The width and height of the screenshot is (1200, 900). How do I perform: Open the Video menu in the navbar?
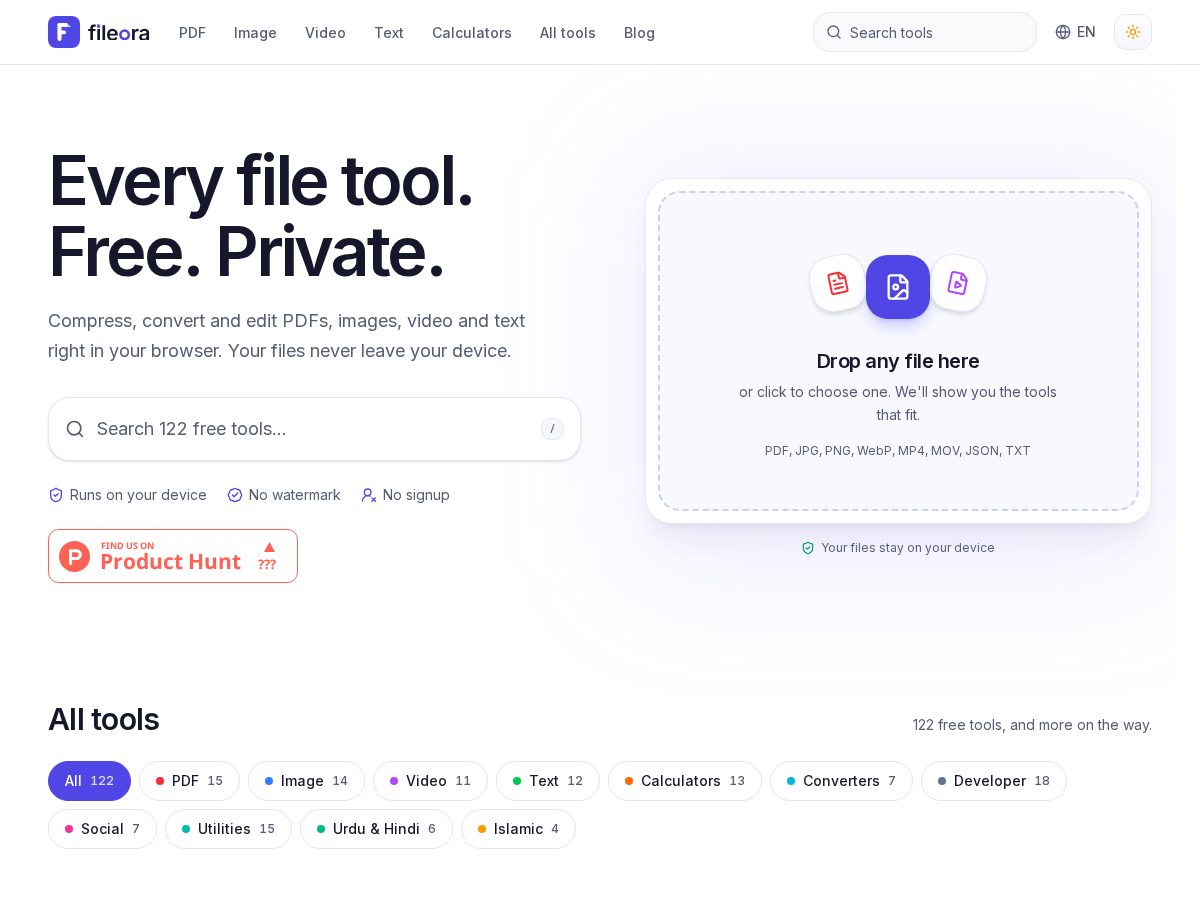325,33
